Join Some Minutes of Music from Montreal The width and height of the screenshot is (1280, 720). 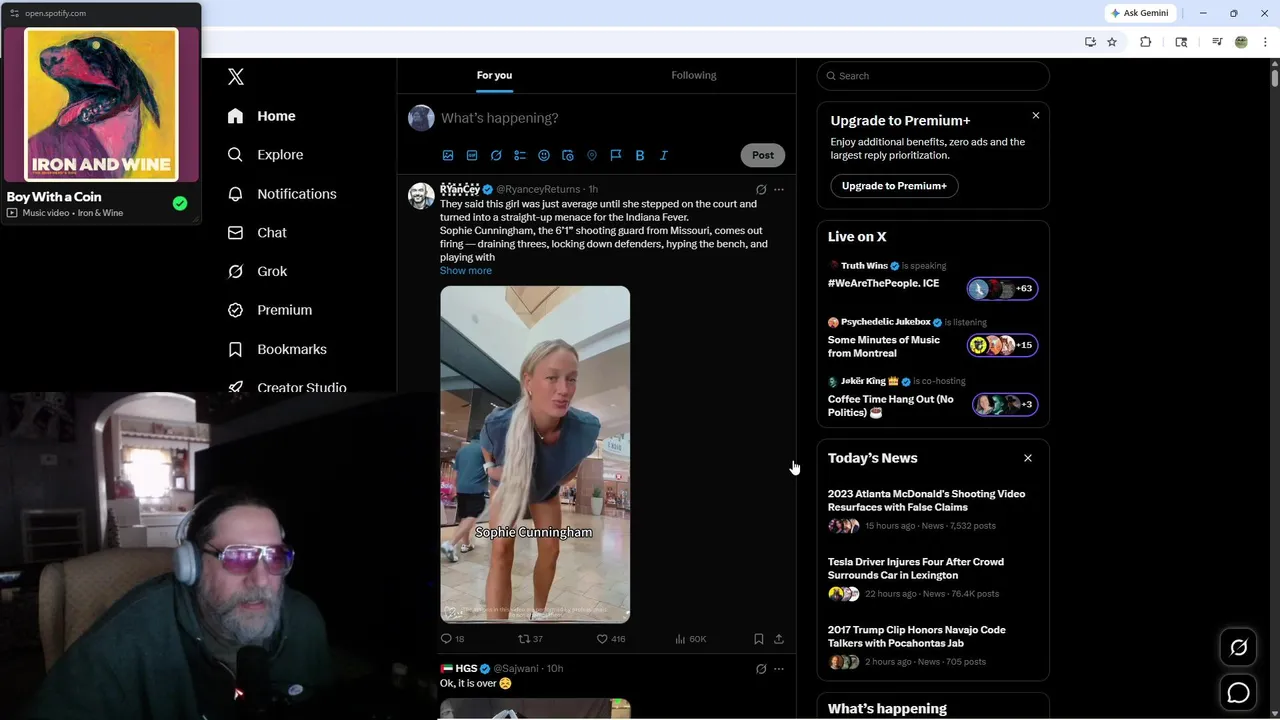(x=933, y=339)
